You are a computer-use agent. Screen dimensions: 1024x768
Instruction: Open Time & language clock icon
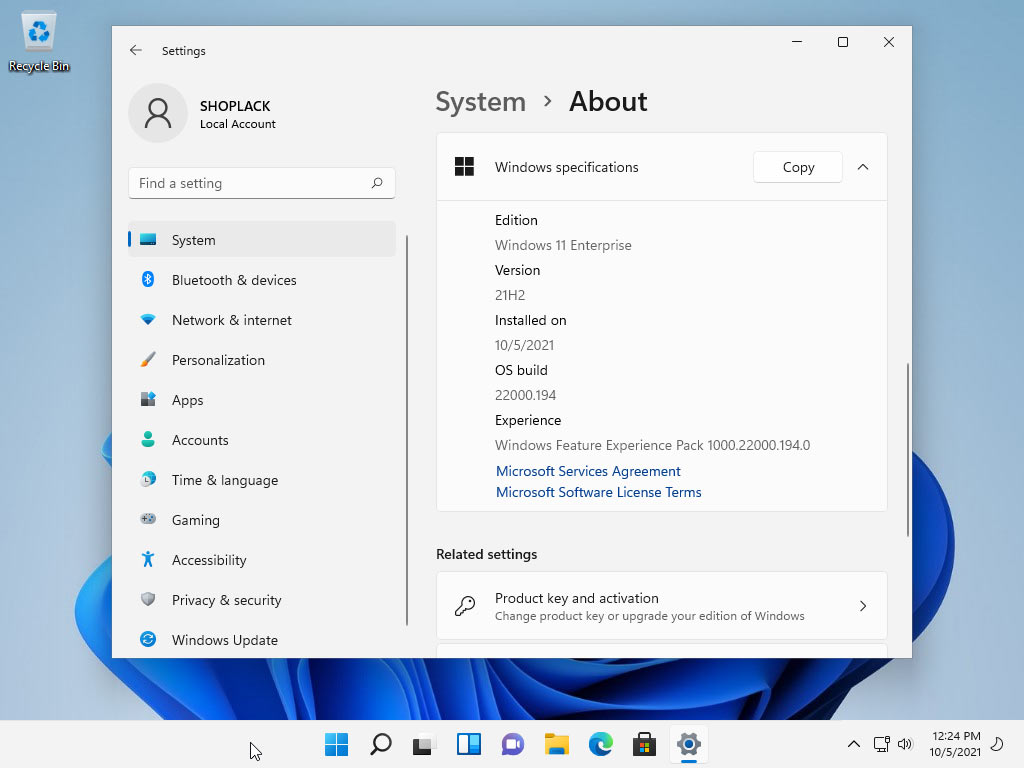148,479
